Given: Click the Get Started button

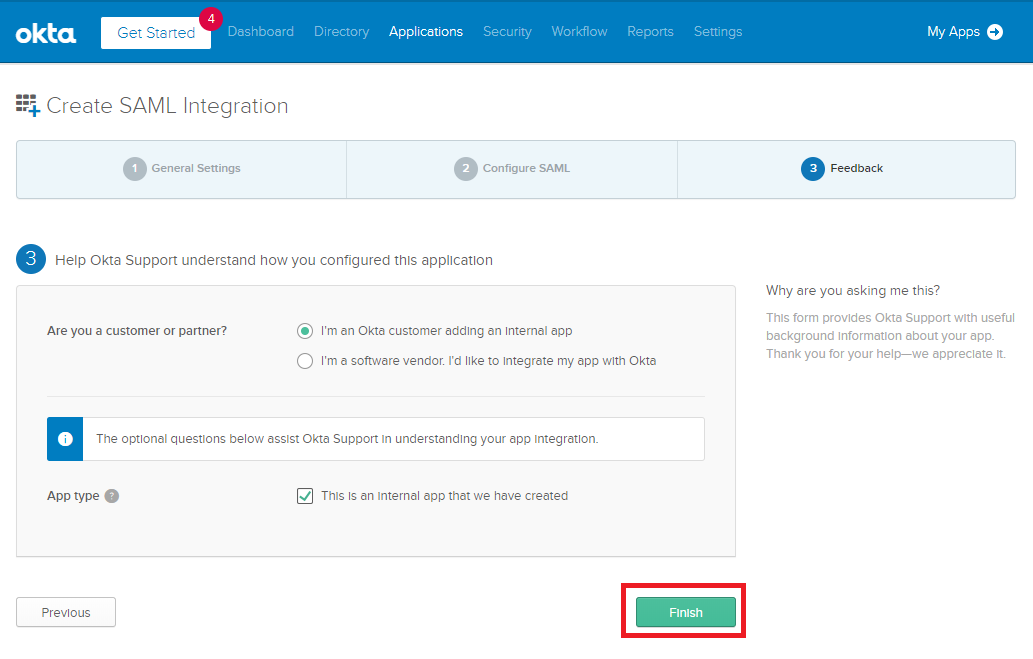Looking at the screenshot, I should click(156, 33).
